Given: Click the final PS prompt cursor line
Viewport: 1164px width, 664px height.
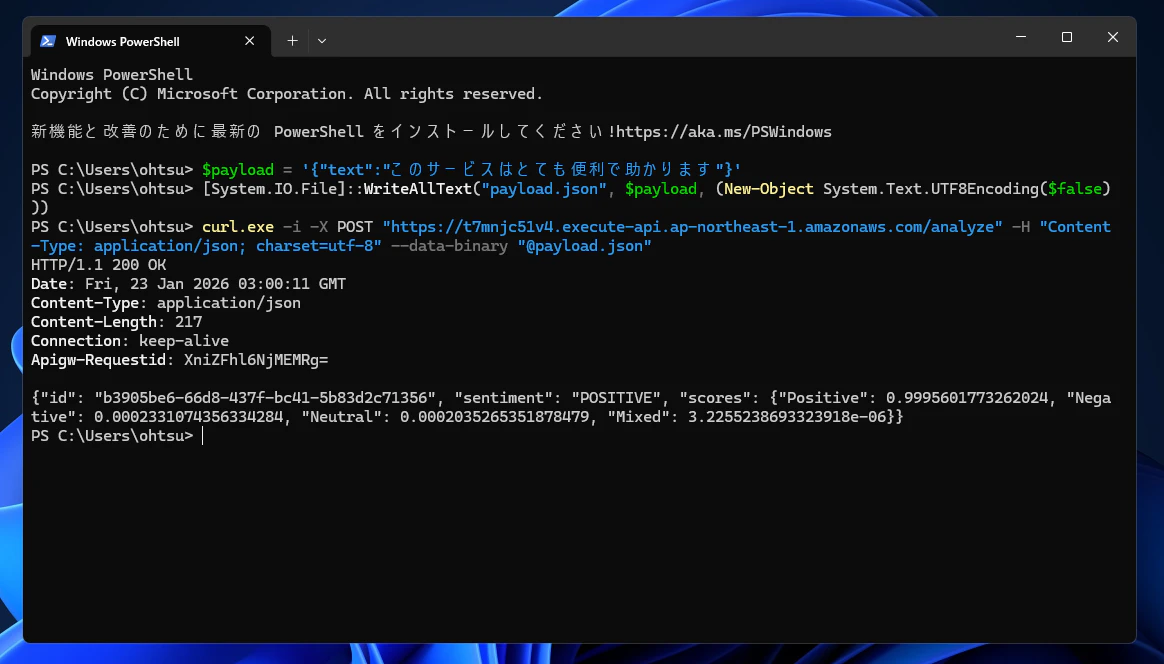Looking at the screenshot, I should click(117, 435).
